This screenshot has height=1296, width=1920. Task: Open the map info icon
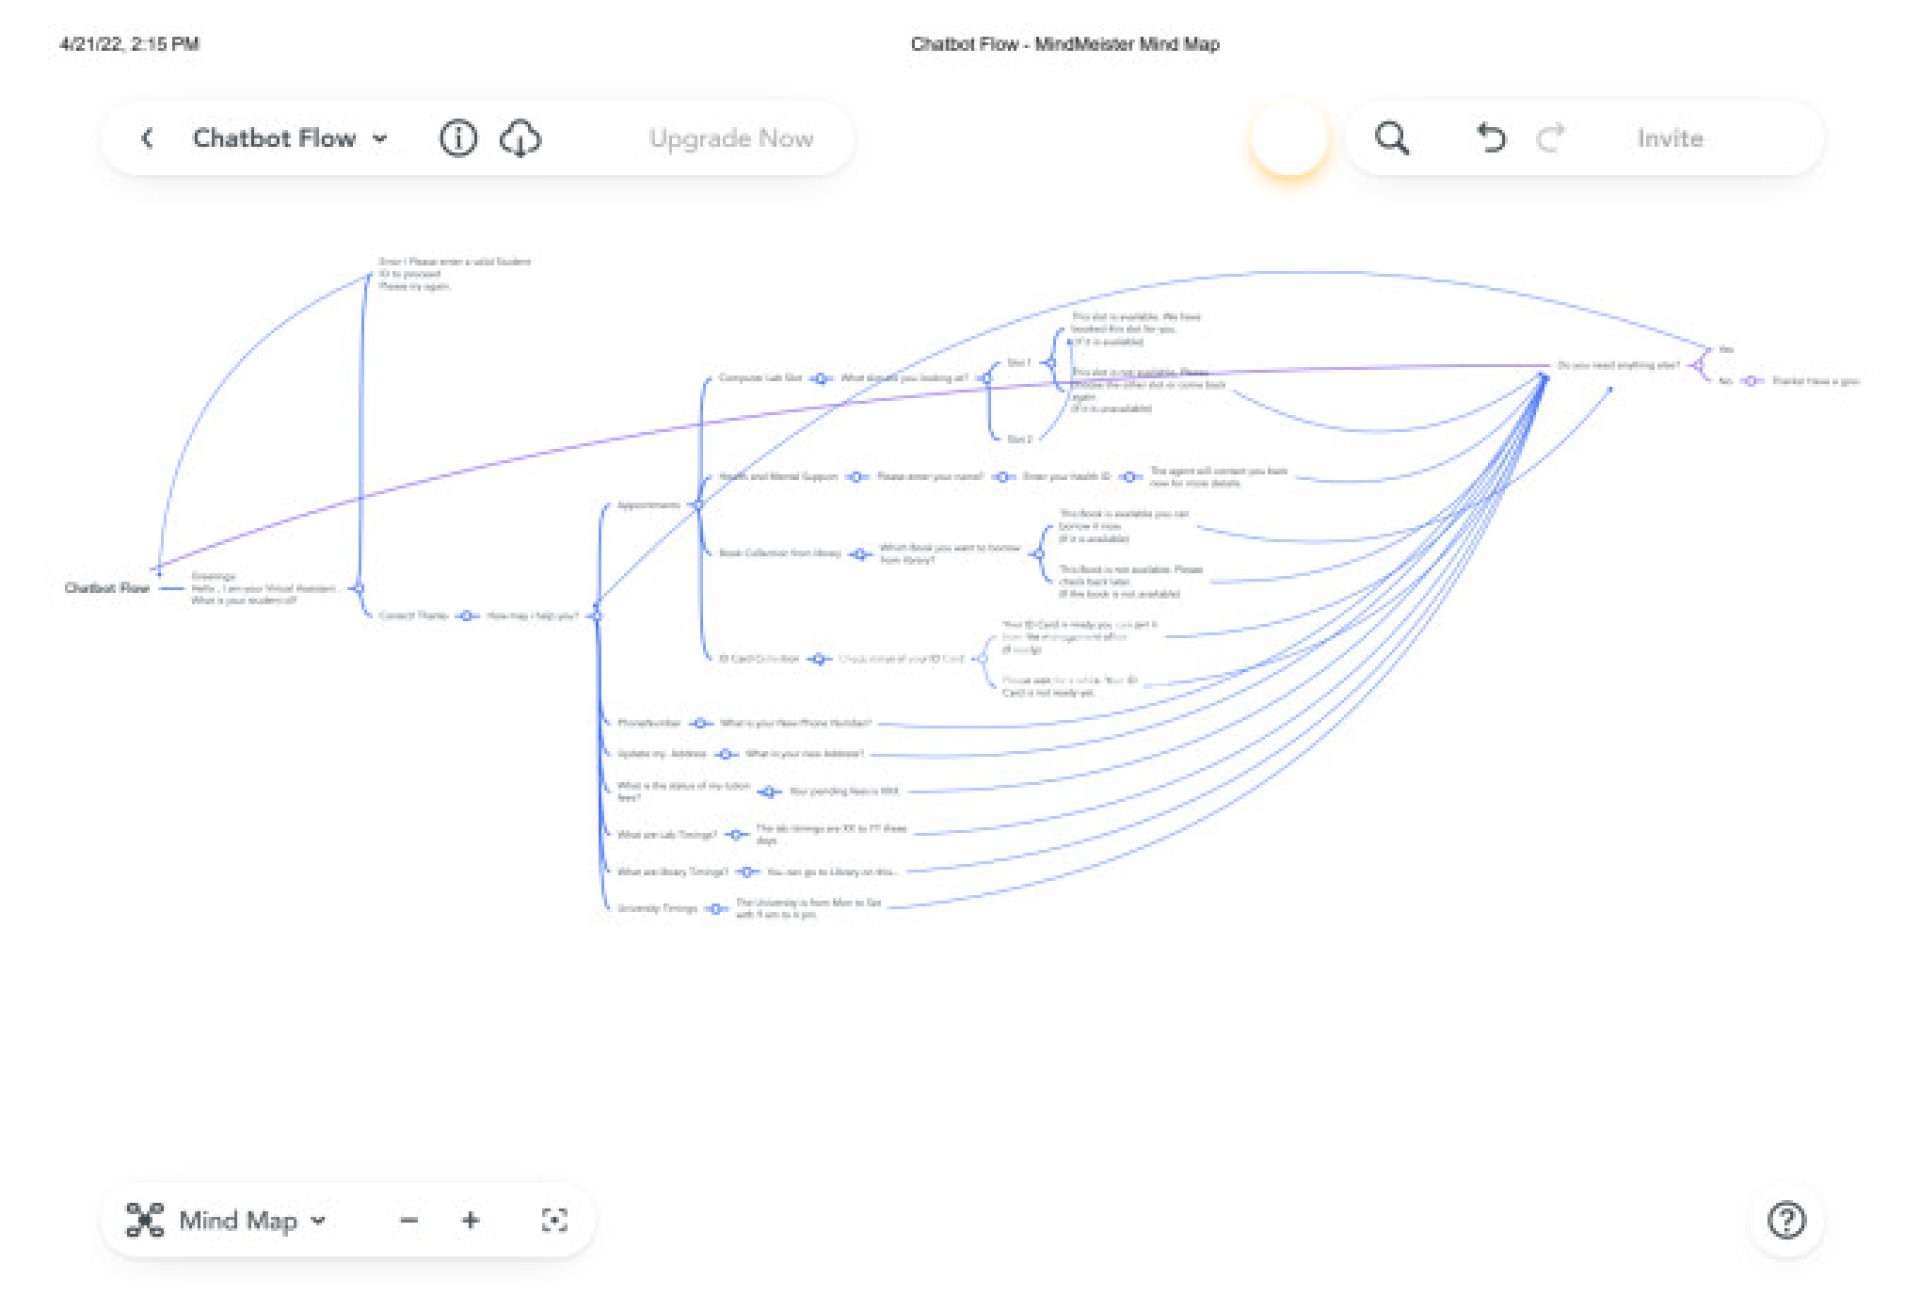coord(458,138)
